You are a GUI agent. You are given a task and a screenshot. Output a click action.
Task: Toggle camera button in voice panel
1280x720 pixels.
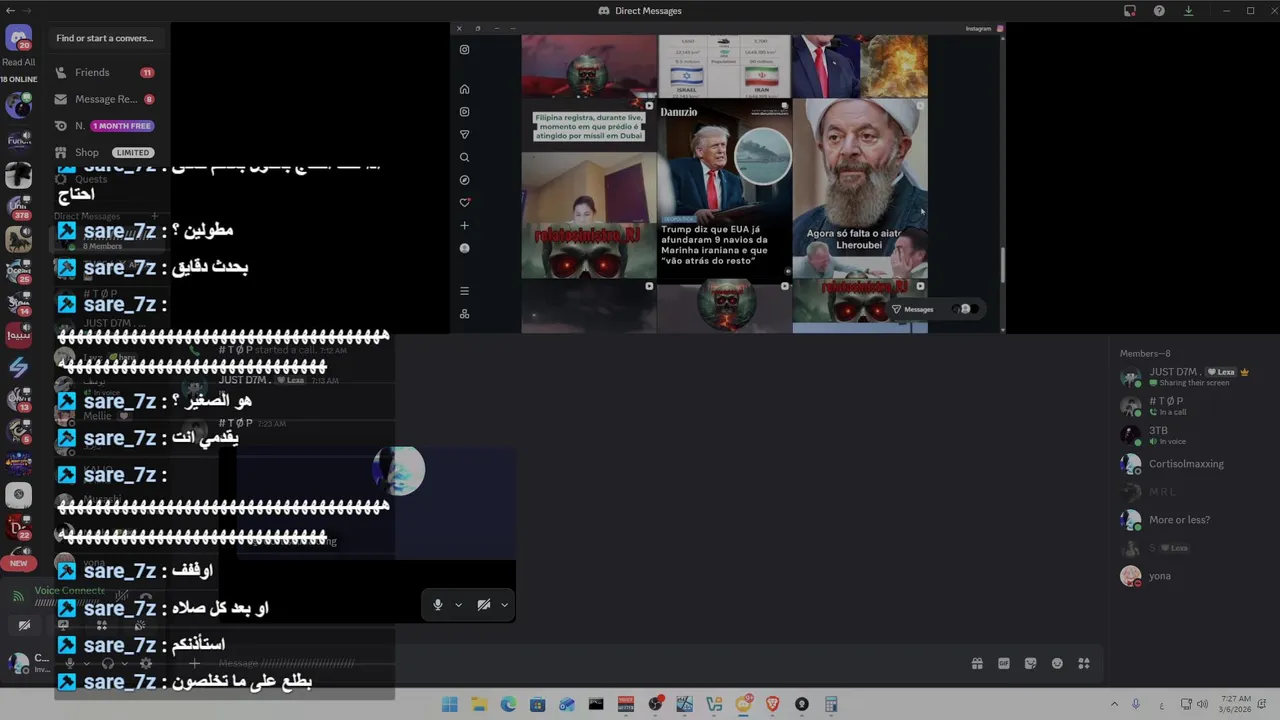click(x=24, y=625)
